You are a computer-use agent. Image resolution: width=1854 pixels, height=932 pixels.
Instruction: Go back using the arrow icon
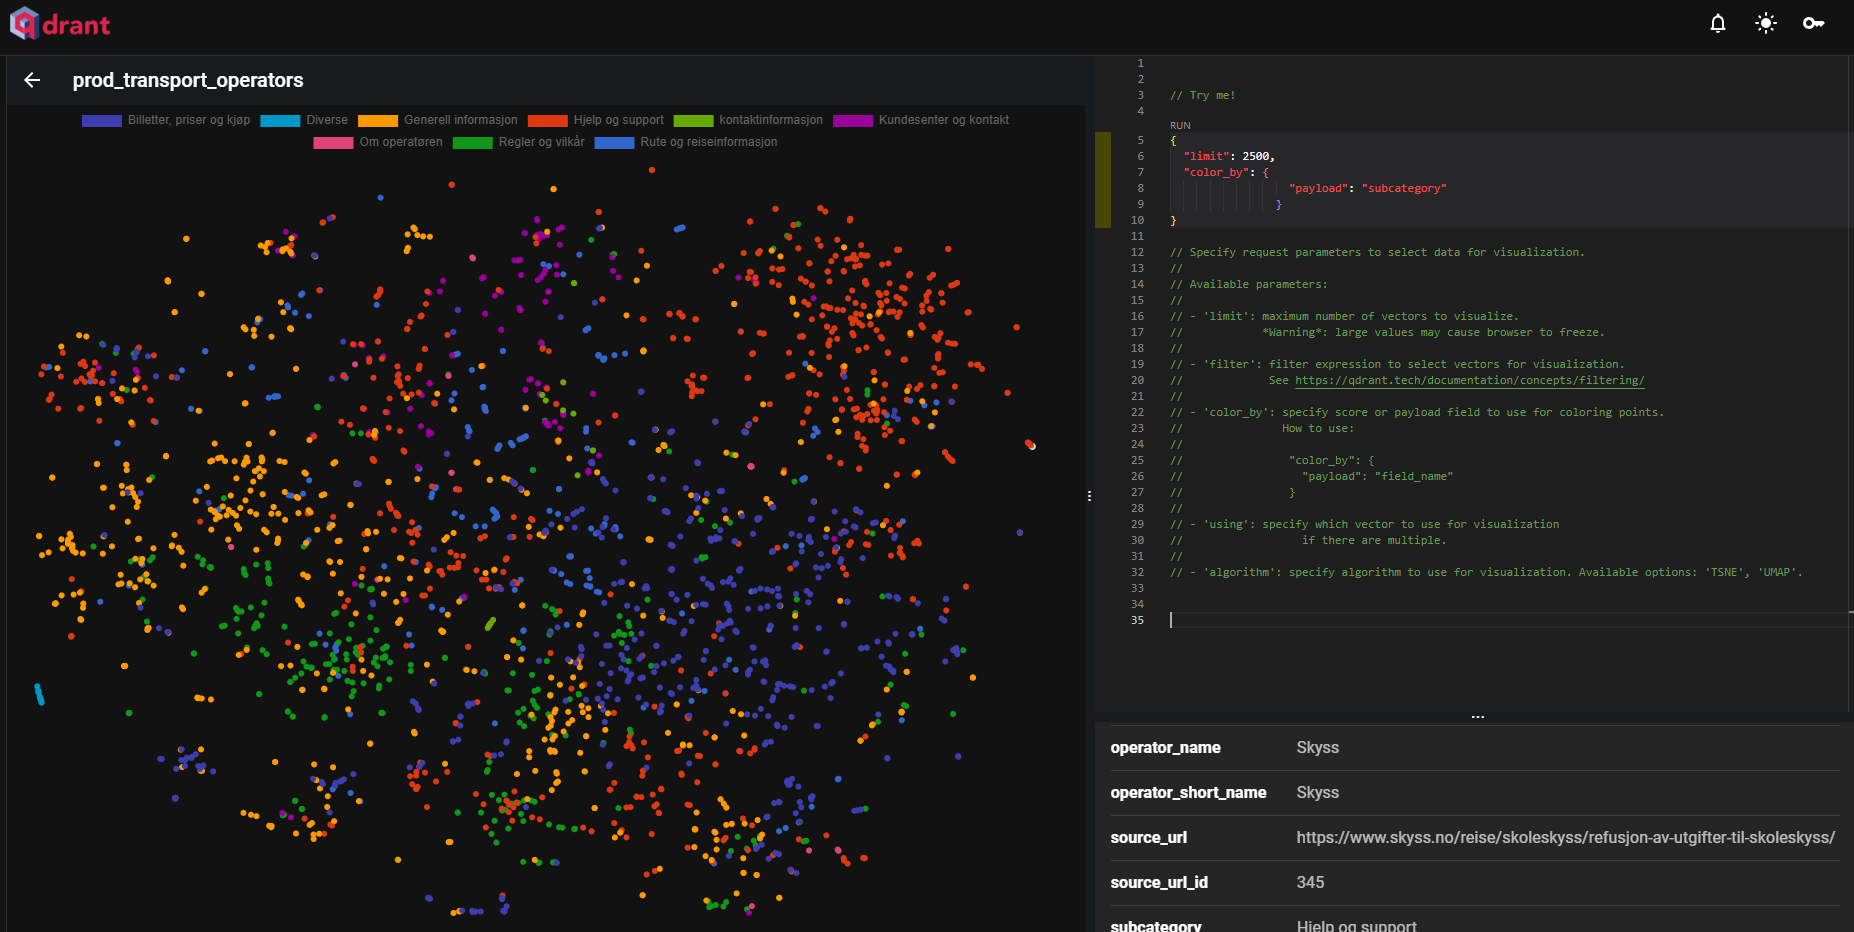point(32,80)
